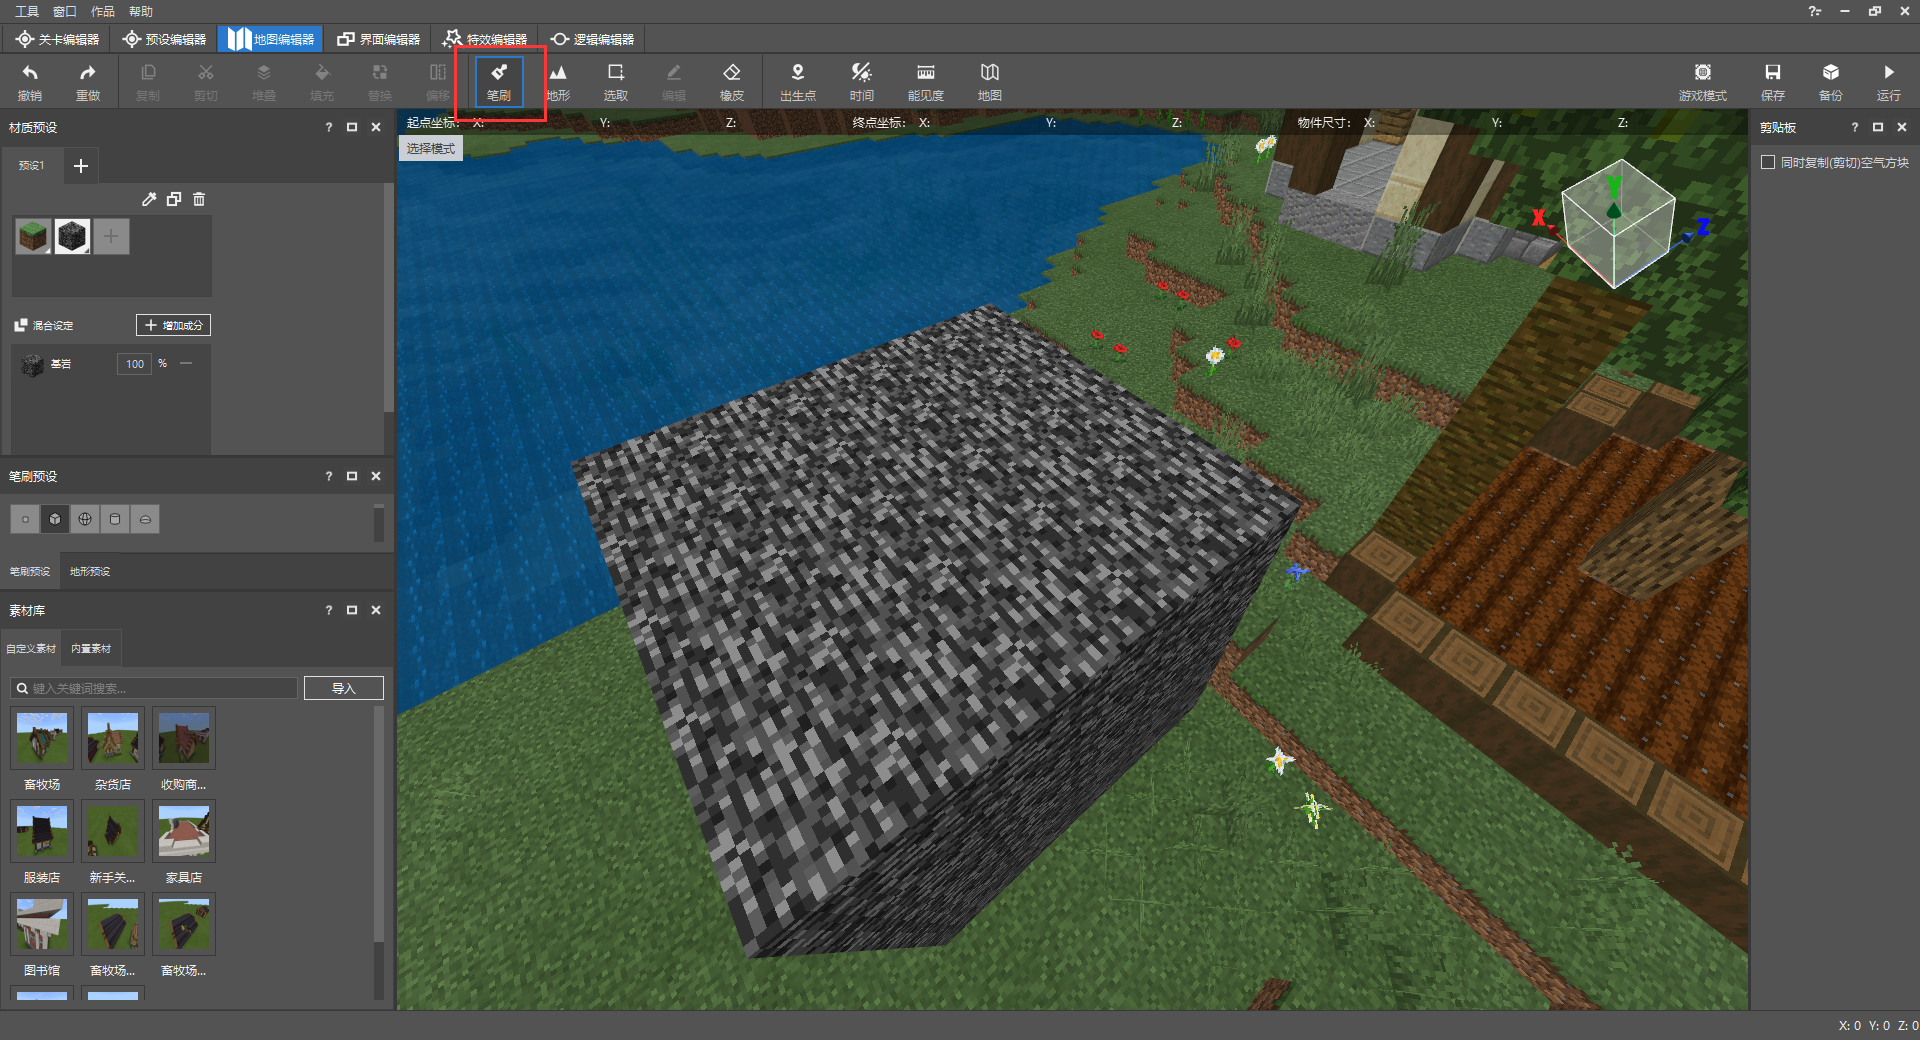Image resolution: width=1920 pixels, height=1040 pixels.
Task: Select the hemisphere brush shape
Action: [x=145, y=519]
